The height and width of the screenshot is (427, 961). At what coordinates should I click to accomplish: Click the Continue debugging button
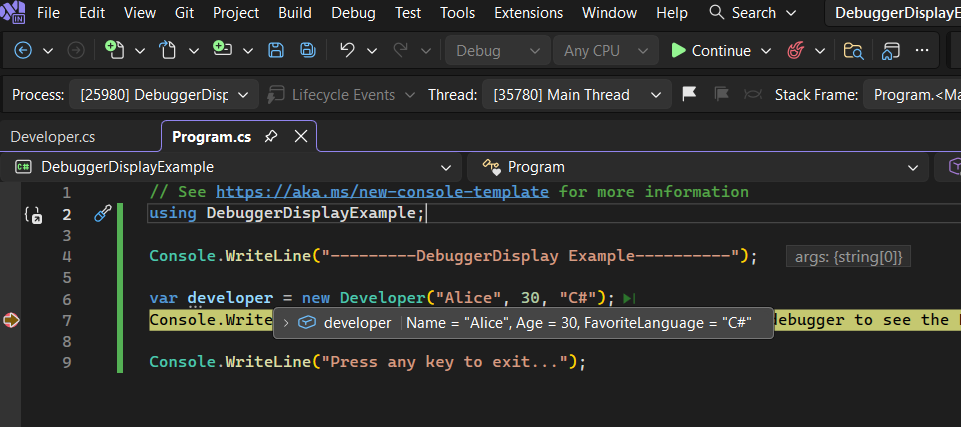pyautogui.click(x=710, y=50)
